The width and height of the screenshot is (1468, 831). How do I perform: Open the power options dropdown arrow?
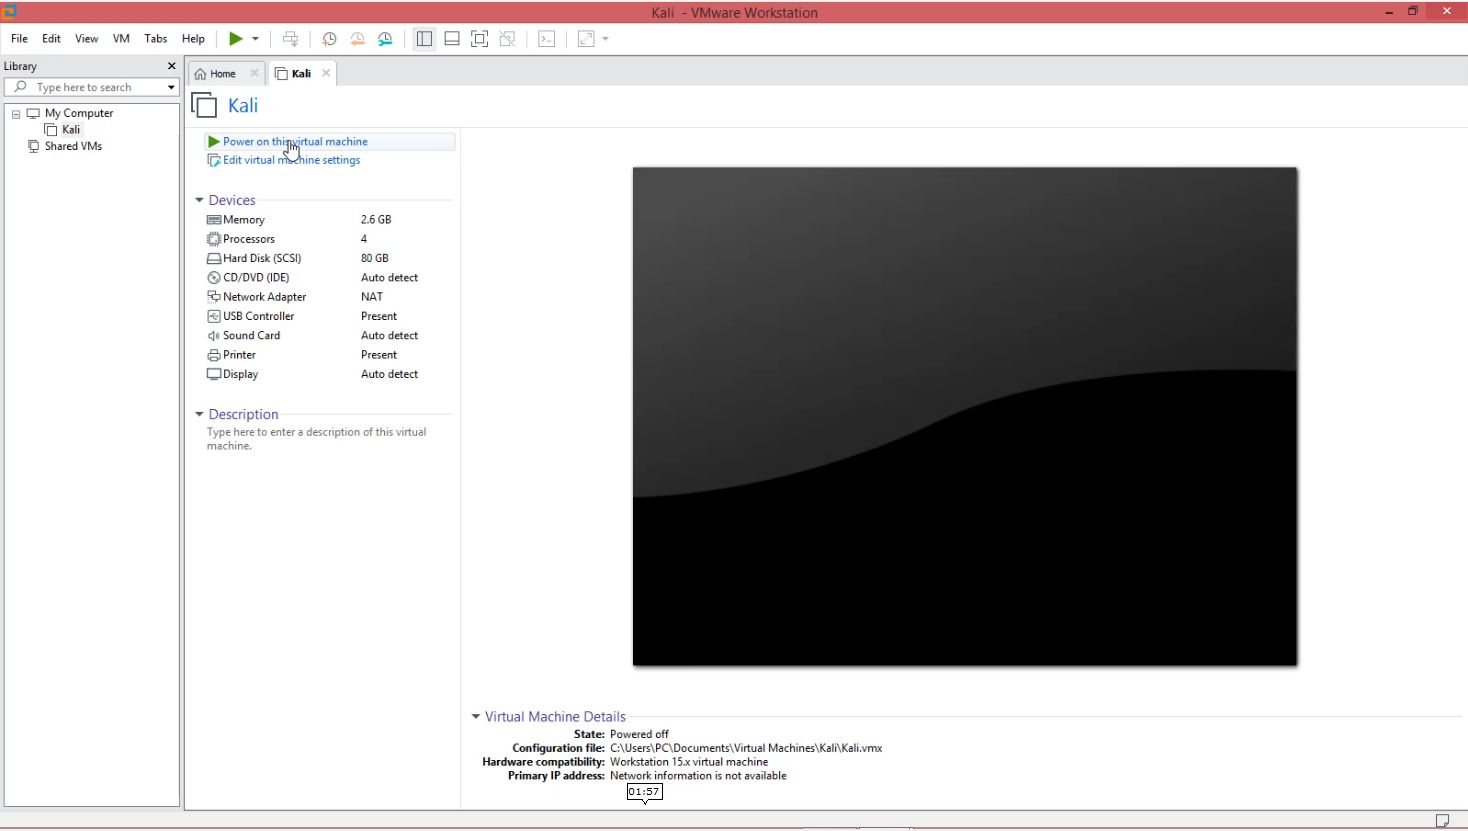coord(255,39)
